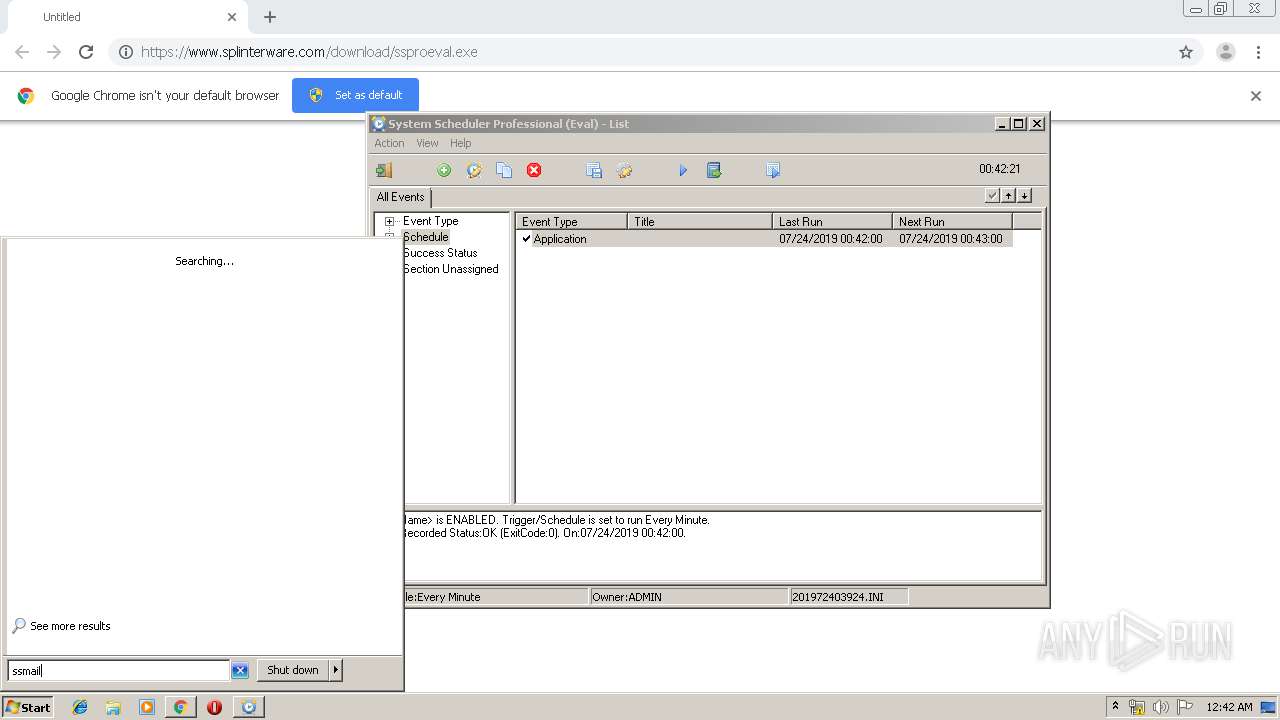Run the event now with blue play icon

[683, 170]
